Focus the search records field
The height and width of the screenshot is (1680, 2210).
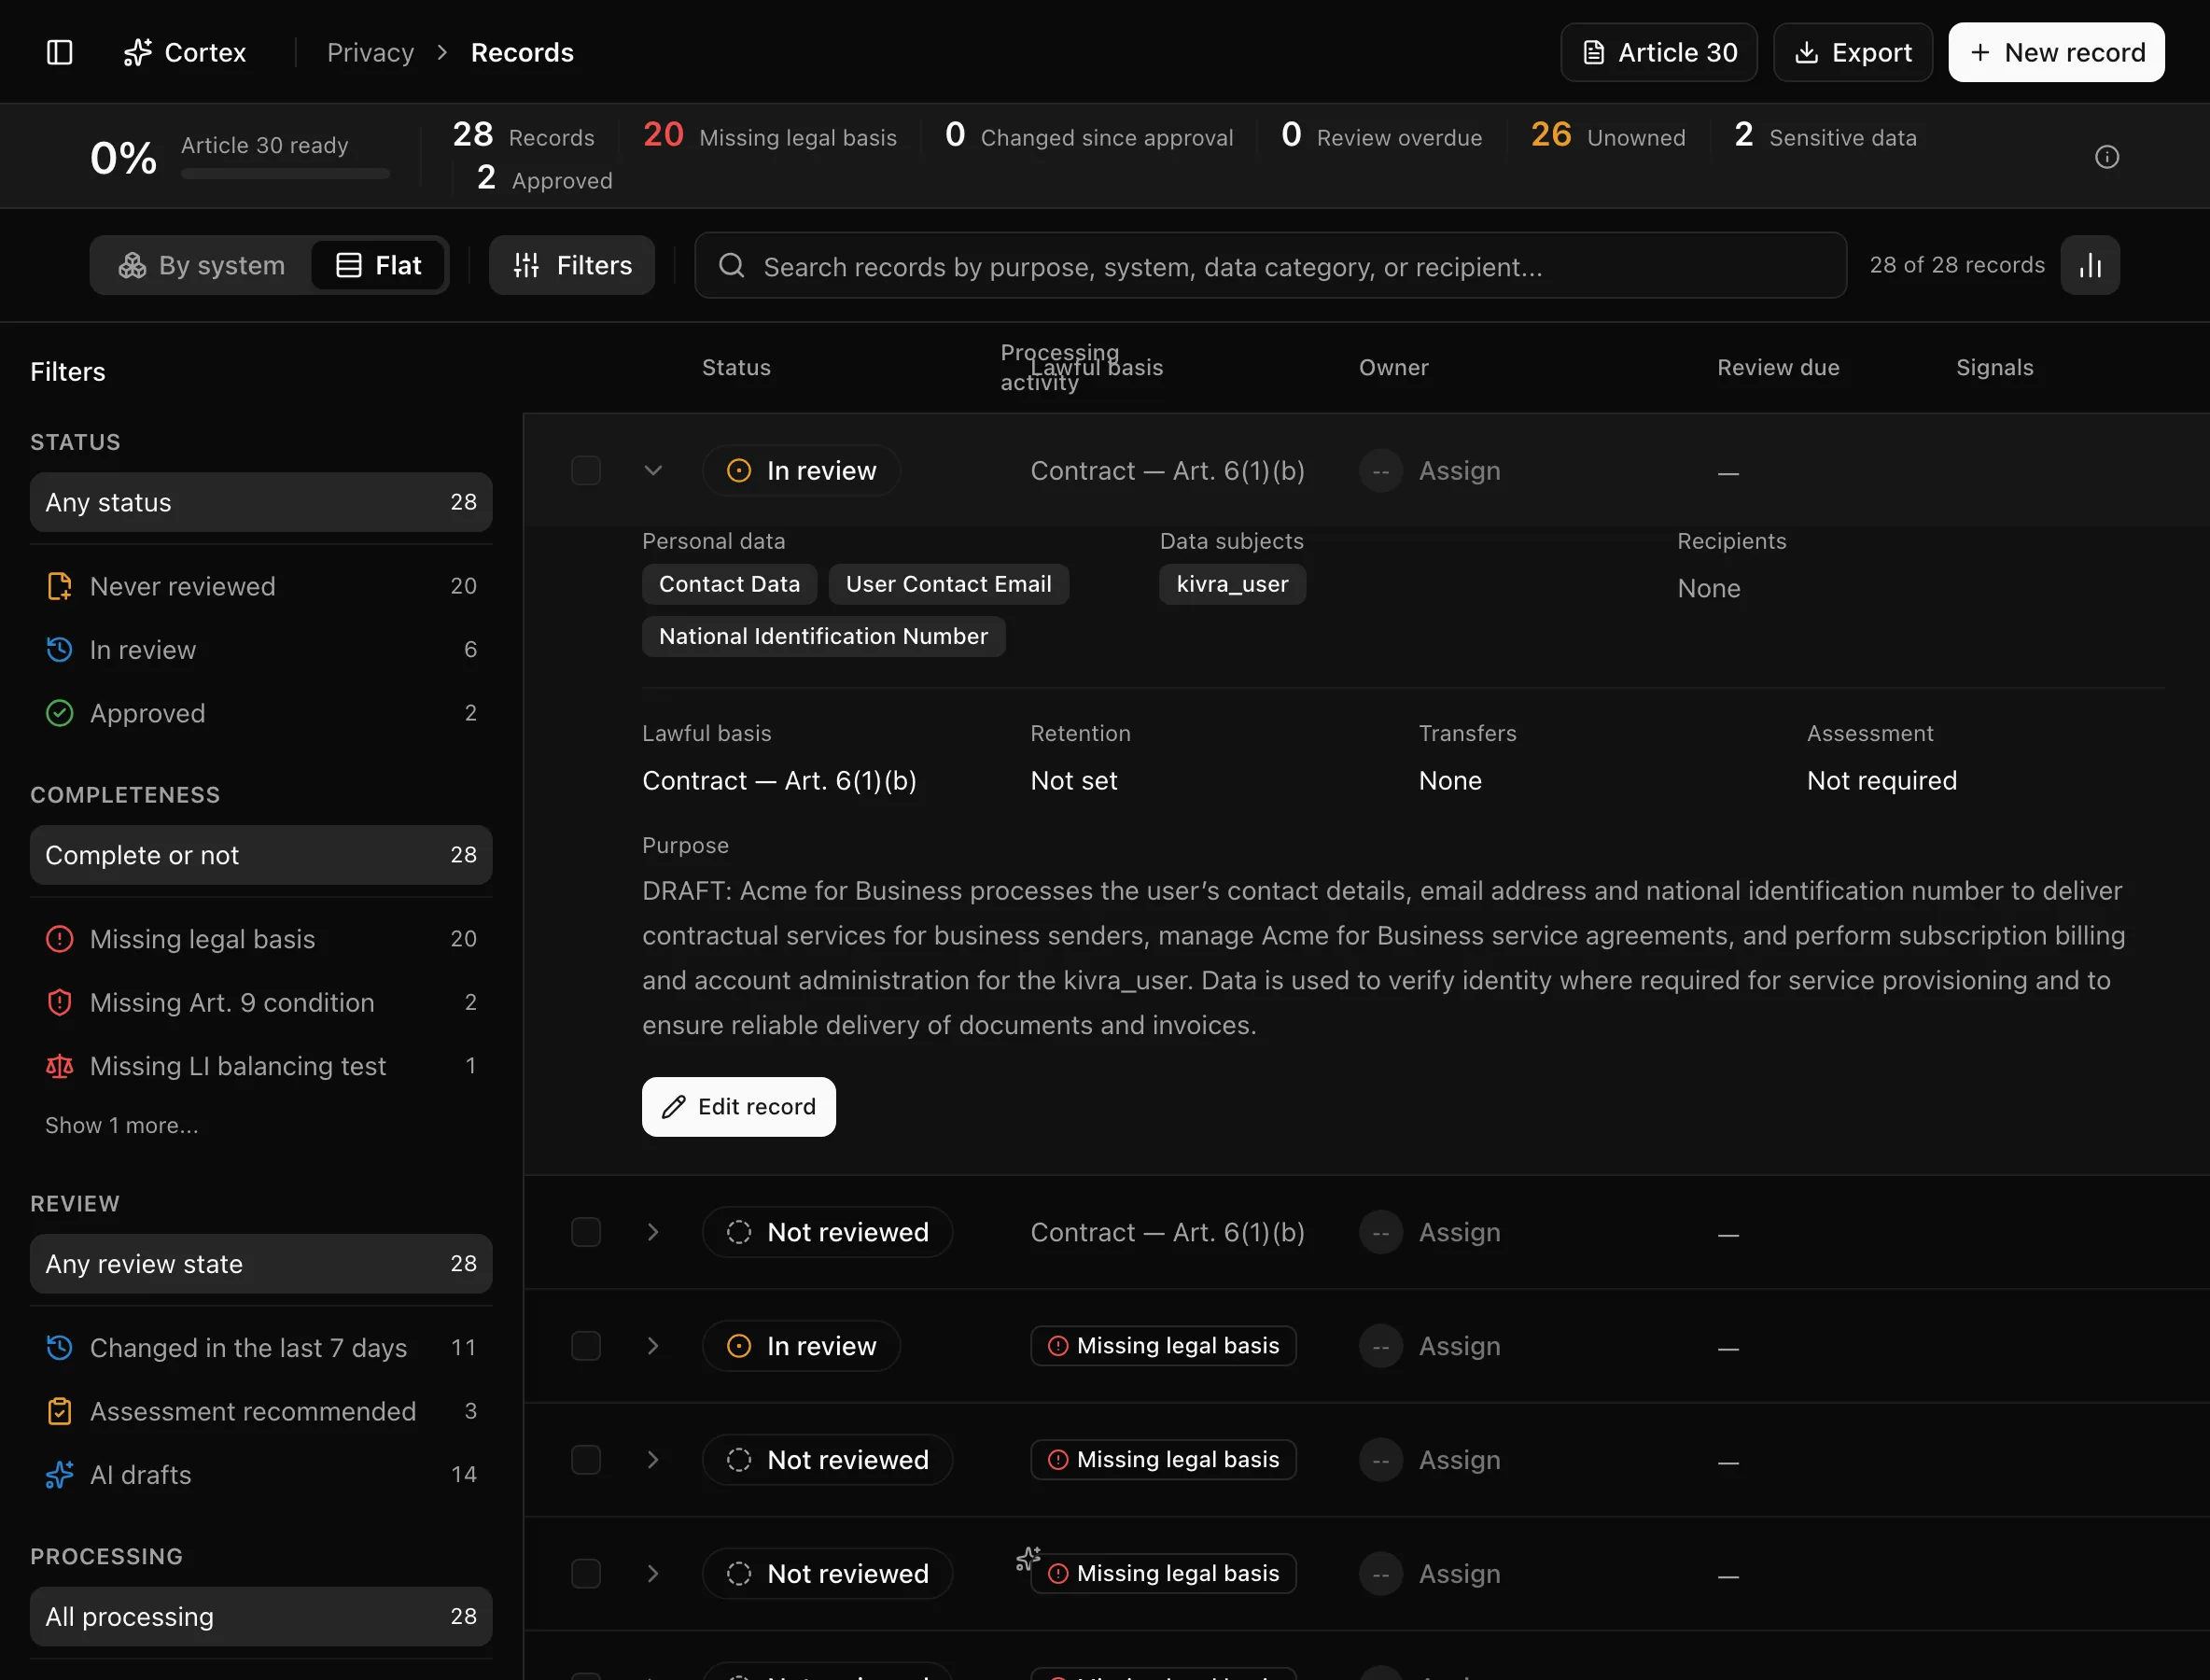pyautogui.click(x=1270, y=265)
